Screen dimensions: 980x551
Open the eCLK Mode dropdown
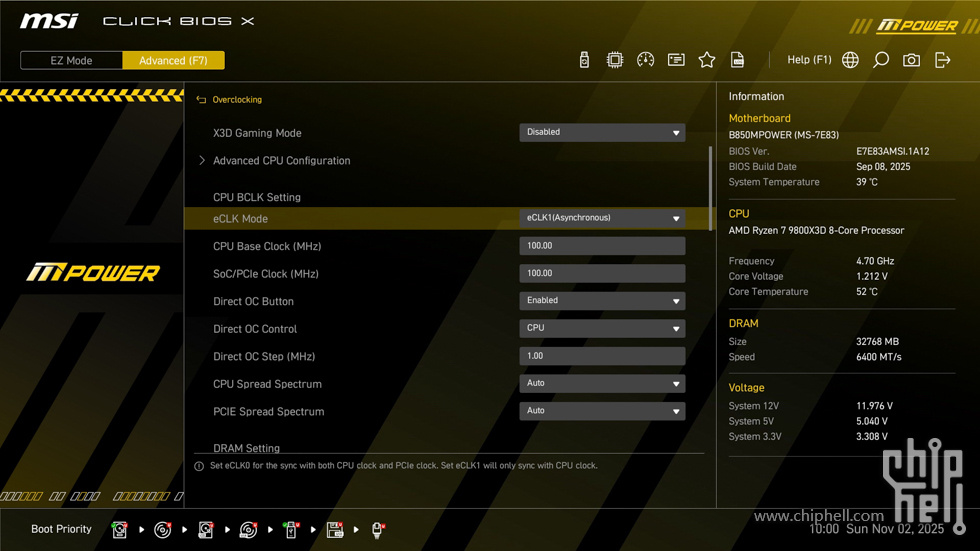pyautogui.click(x=602, y=218)
